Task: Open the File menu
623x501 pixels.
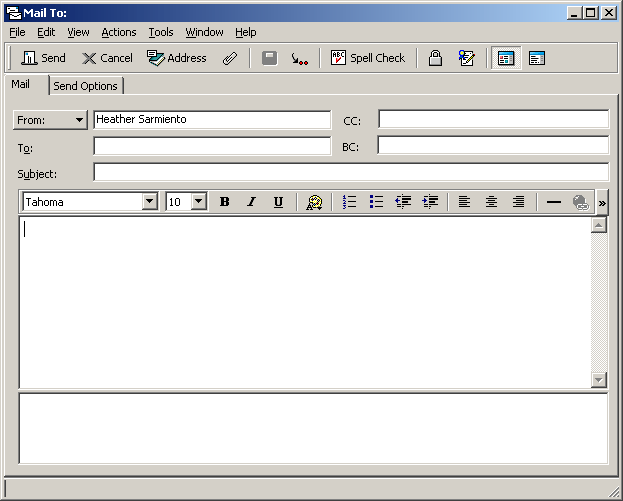Action: tap(17, 32)
